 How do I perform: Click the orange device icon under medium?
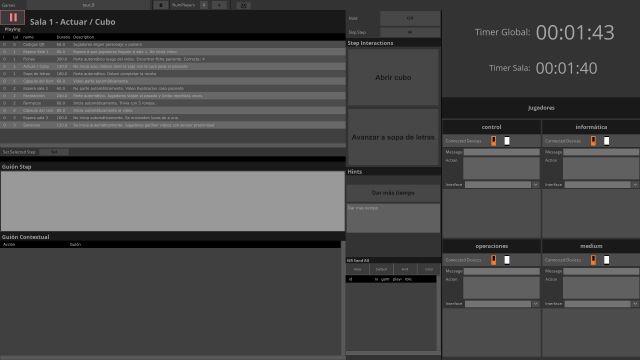(593, 260)
